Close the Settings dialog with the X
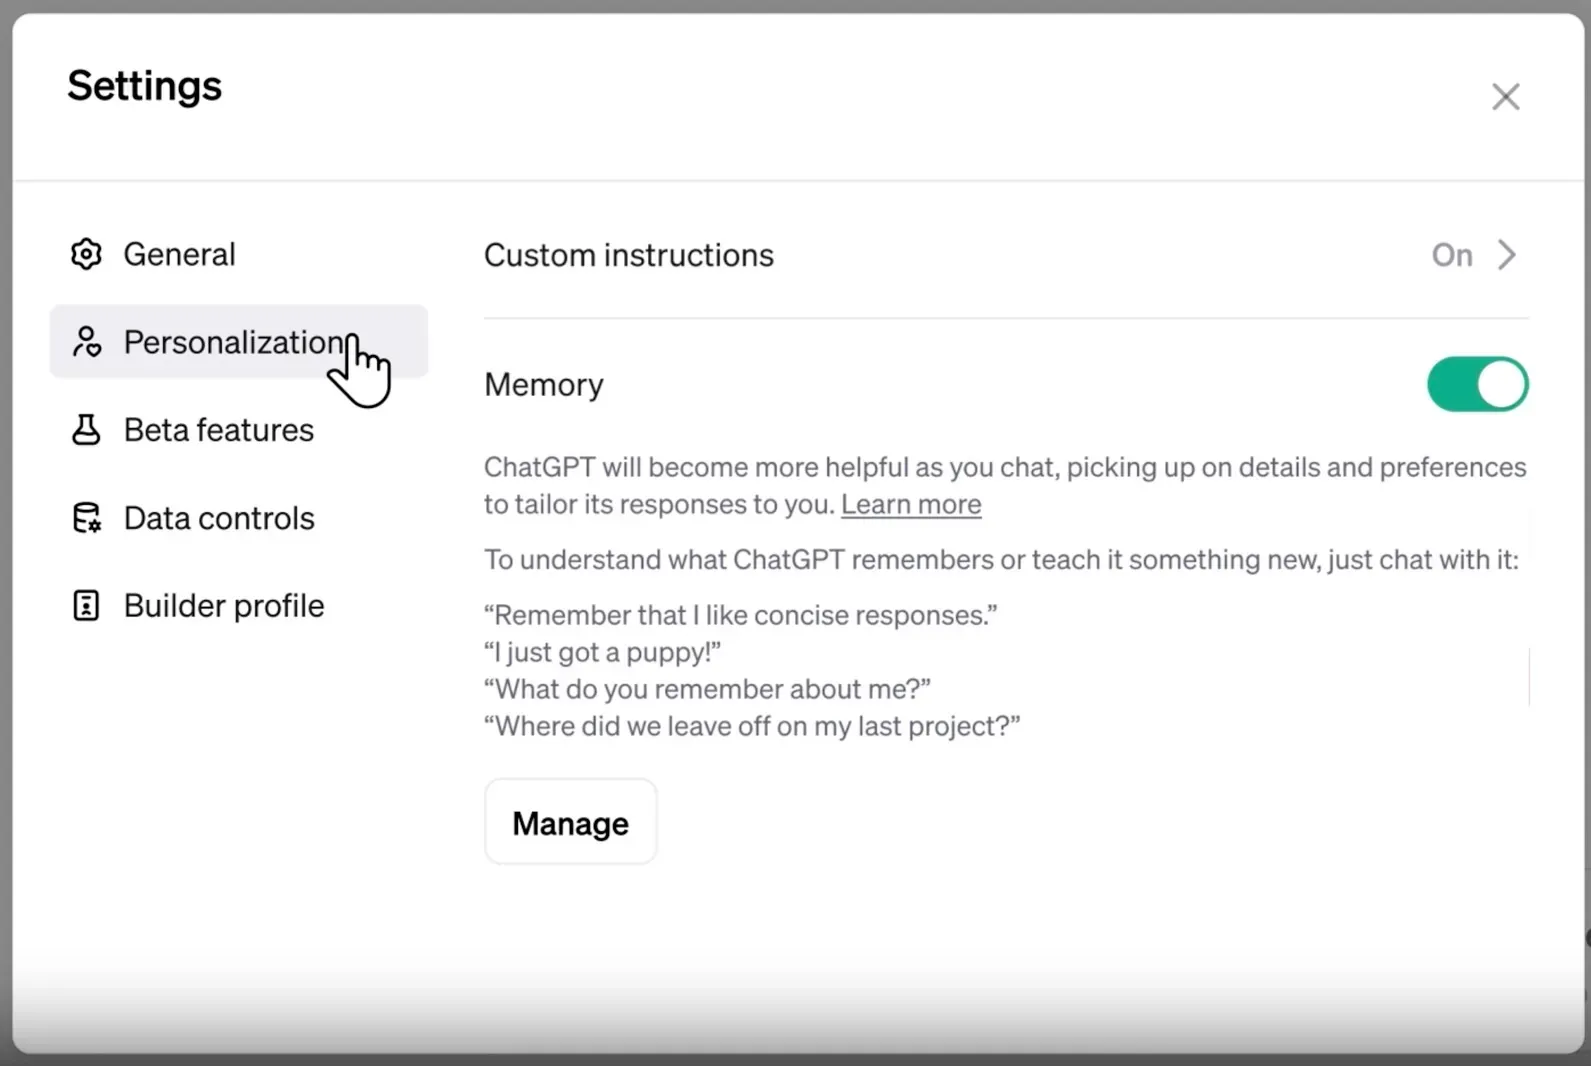This screenshot has width=1591, height=1066. tap(1505, 97)
